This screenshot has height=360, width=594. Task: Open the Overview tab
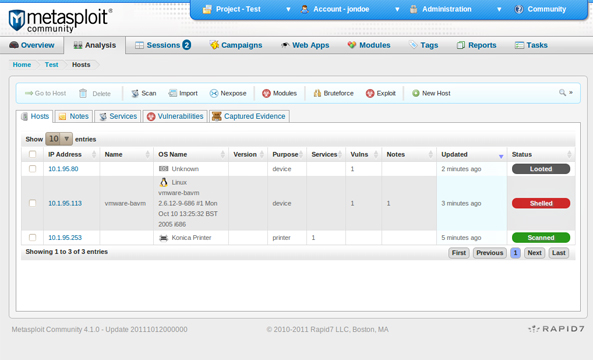(x=32, y=45)
